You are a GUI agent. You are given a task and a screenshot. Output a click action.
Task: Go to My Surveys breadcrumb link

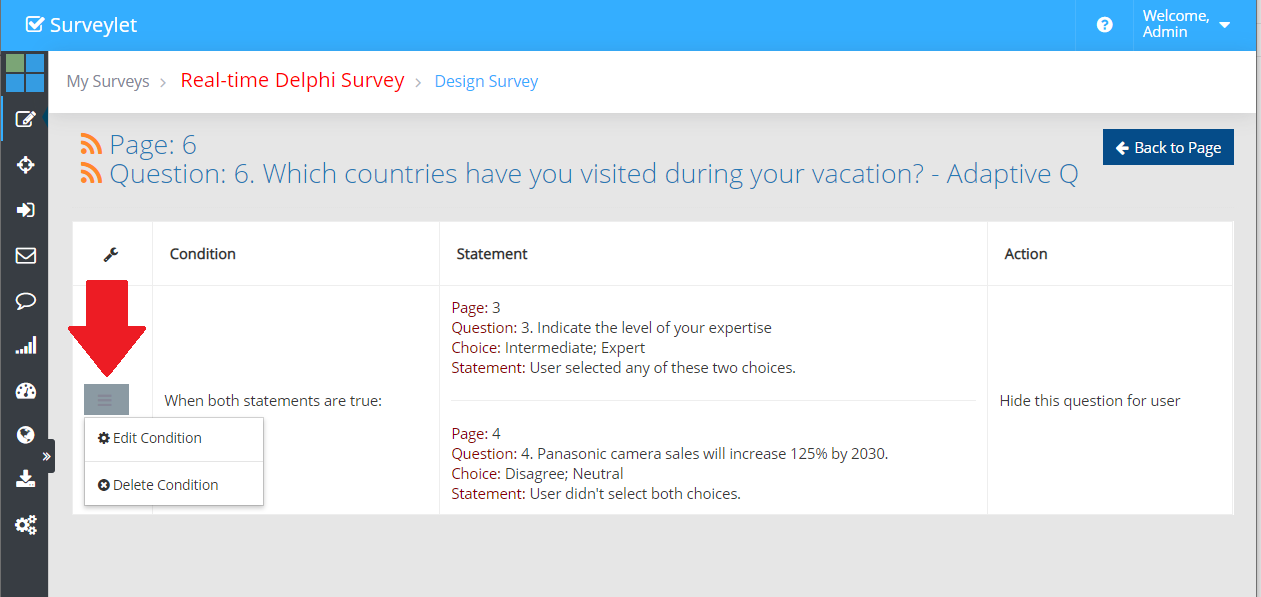click(x=108, y=82)
